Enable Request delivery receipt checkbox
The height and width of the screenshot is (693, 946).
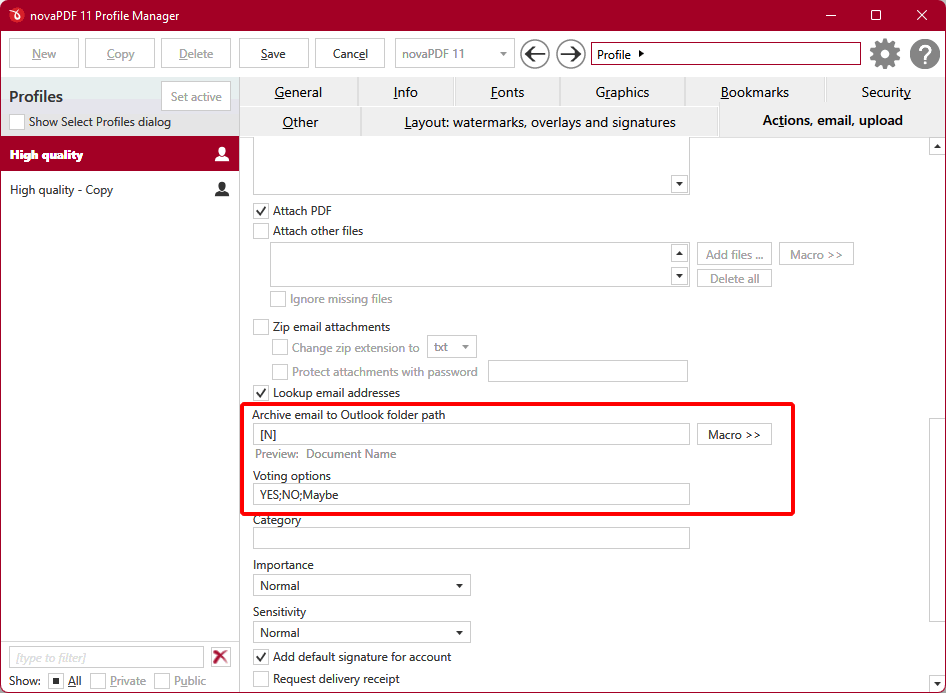[x=261, y=679]
